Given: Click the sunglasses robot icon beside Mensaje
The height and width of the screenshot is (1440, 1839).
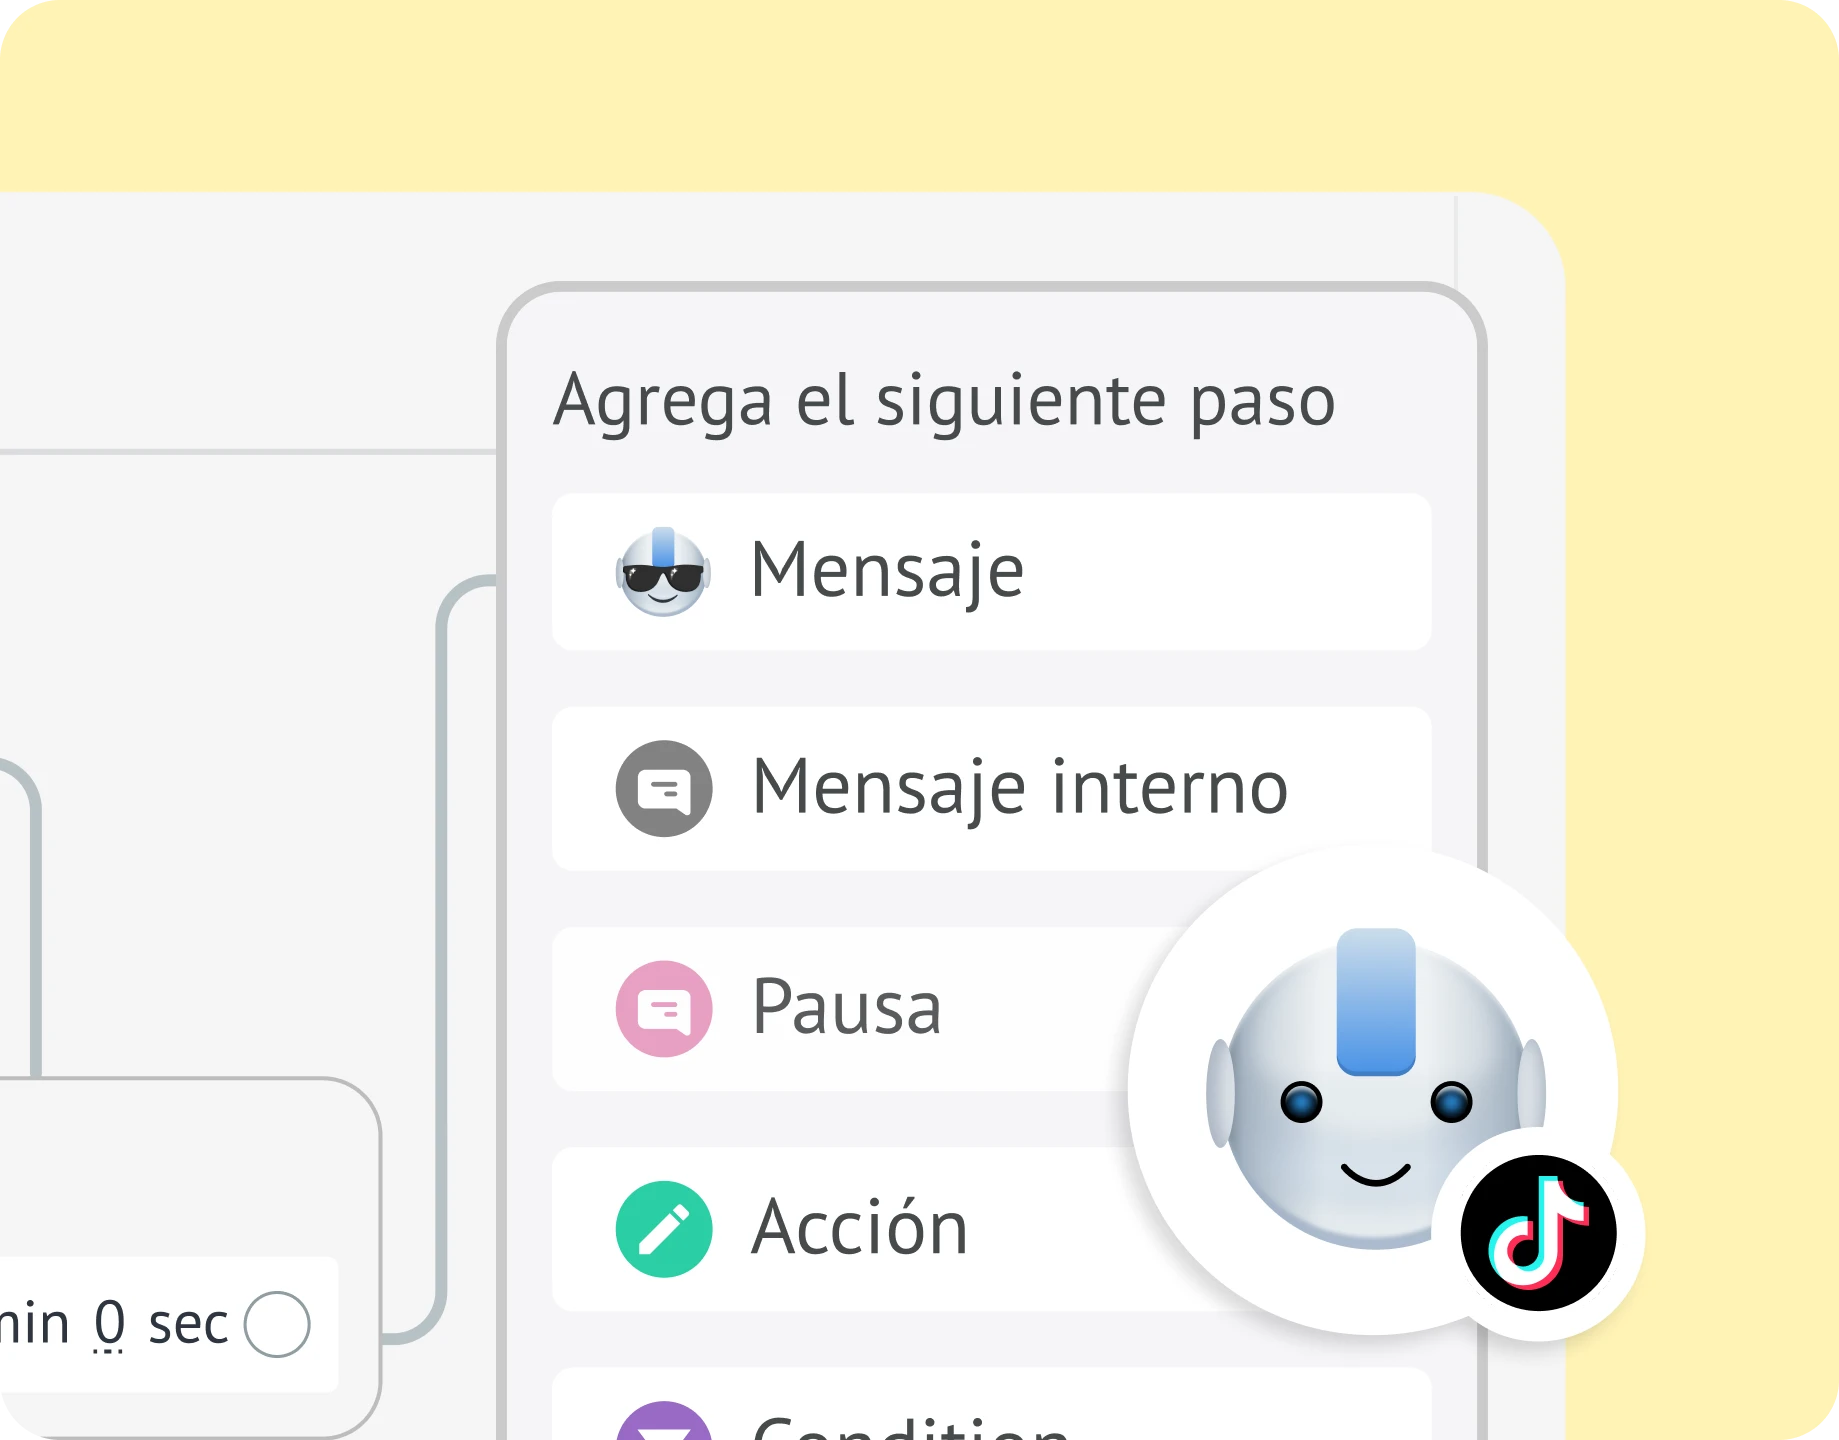Looking at the screenshot, I should coord(663,572).
